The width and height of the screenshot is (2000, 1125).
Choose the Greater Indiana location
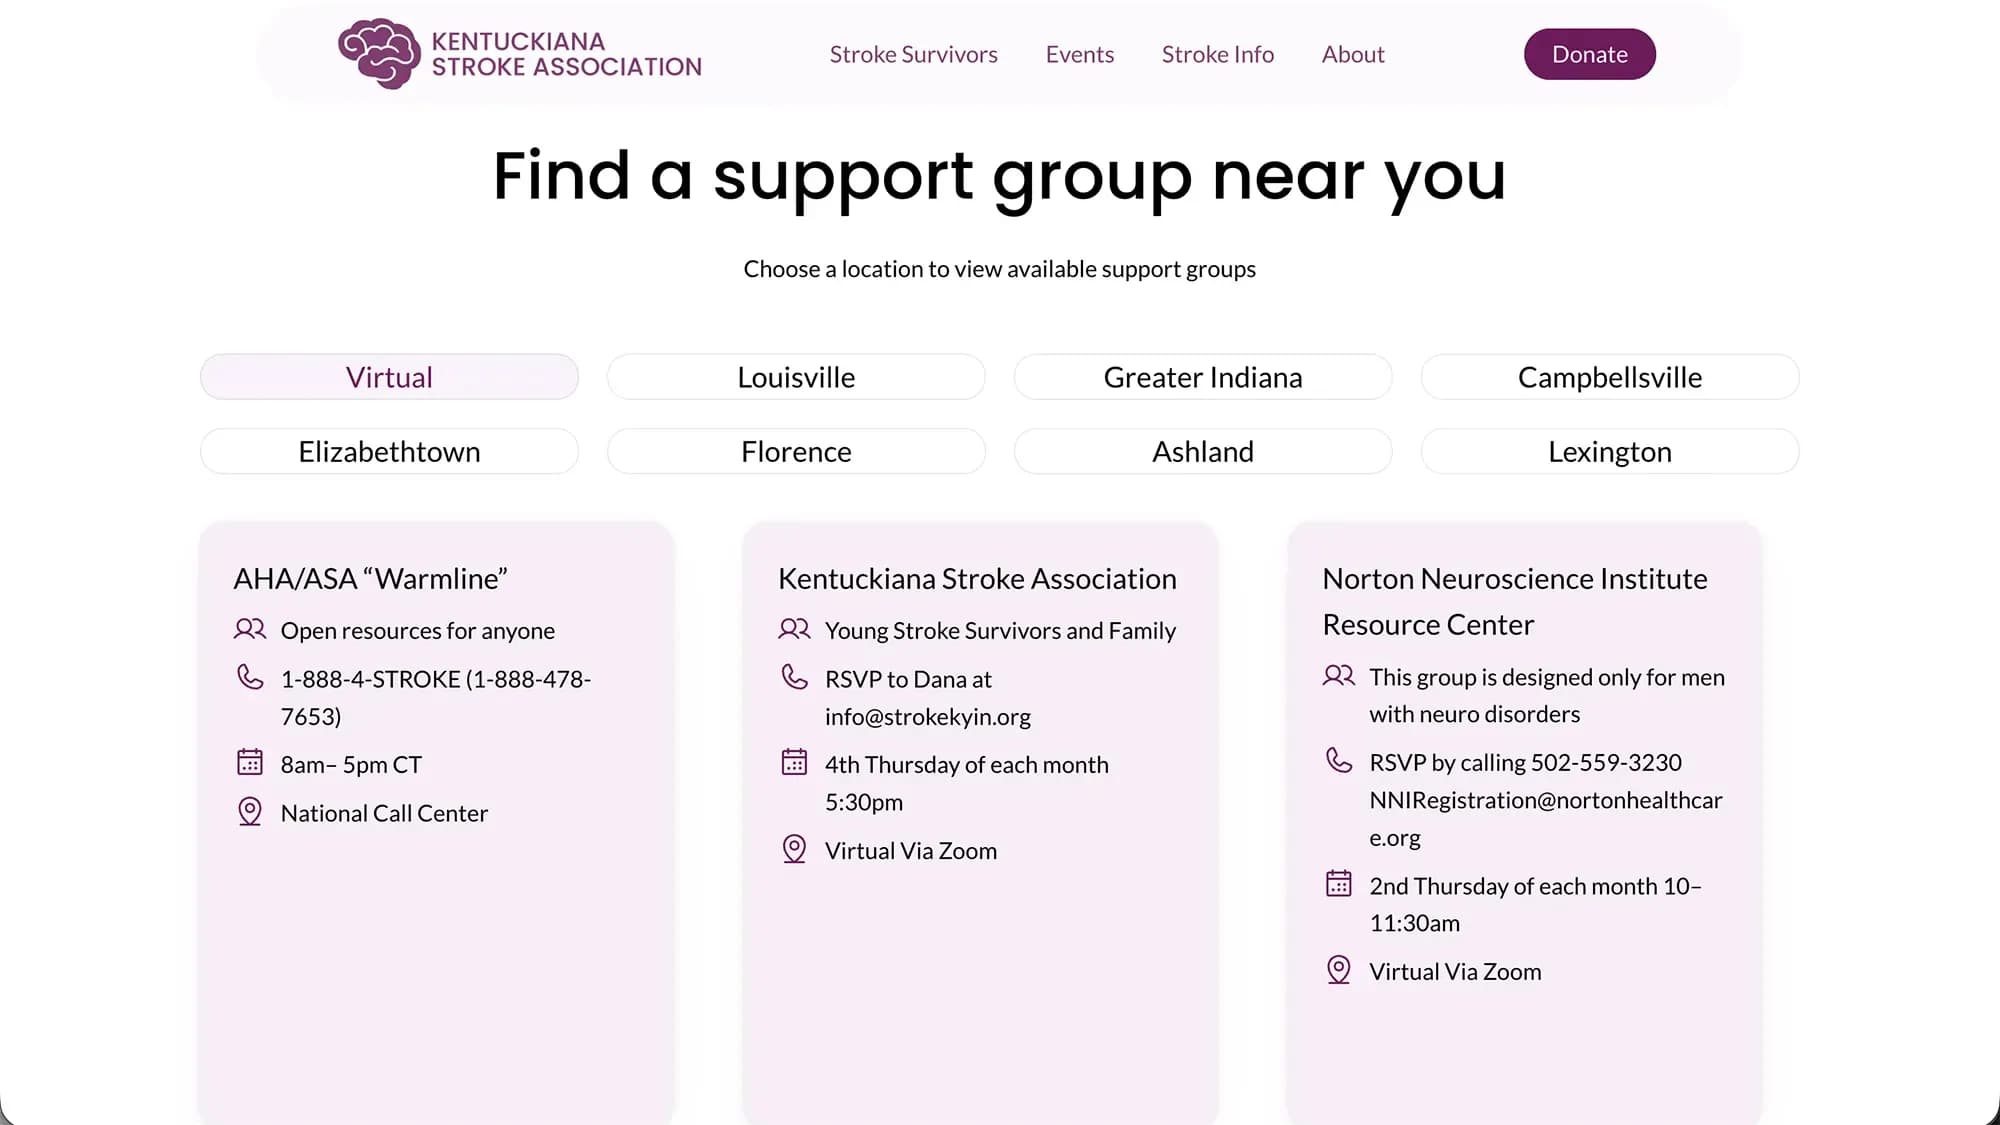(1203, 377)
